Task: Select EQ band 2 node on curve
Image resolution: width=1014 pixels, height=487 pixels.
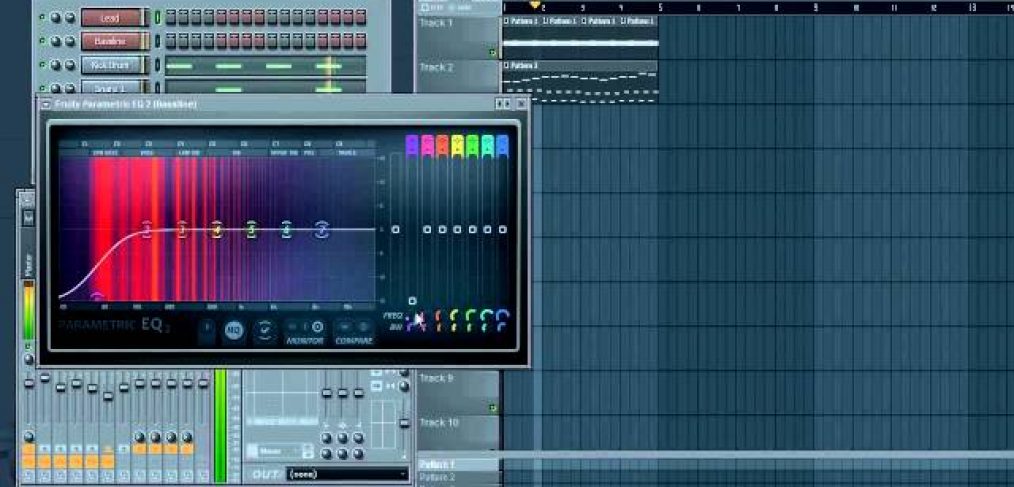Action: pos(147,229)
